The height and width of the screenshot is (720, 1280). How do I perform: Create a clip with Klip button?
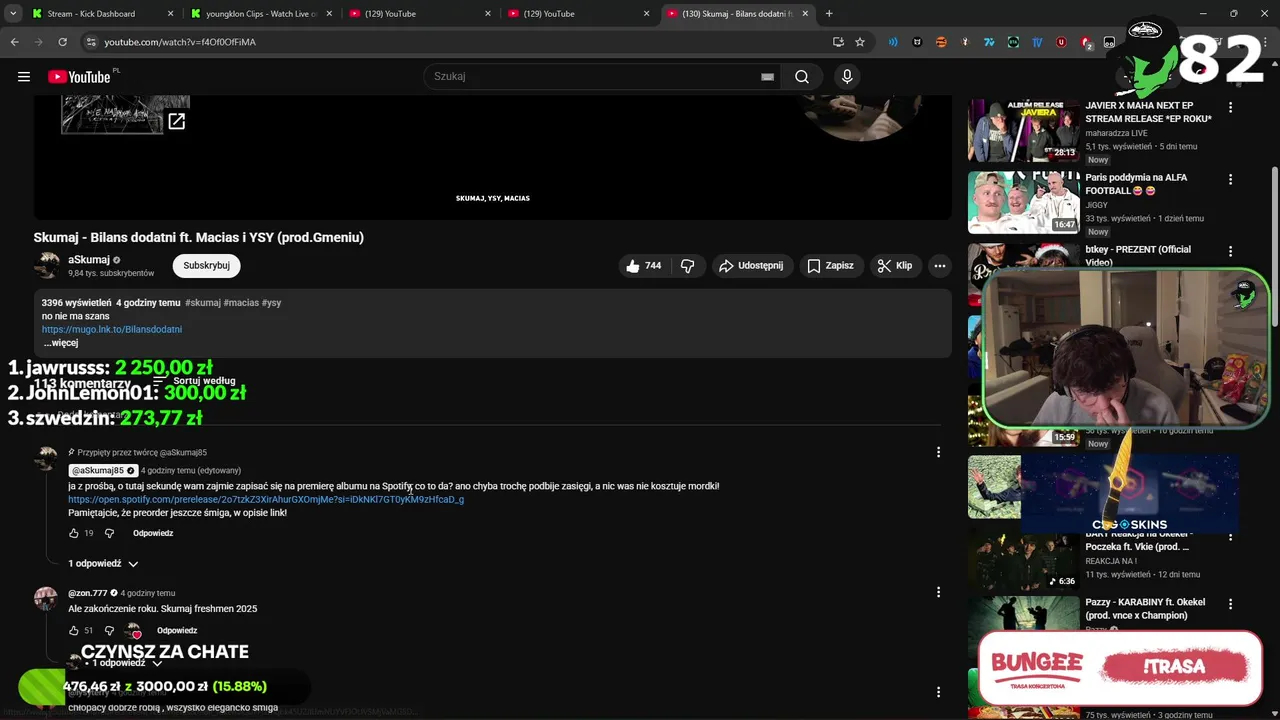pyautogui.click(x=894, y=266)
